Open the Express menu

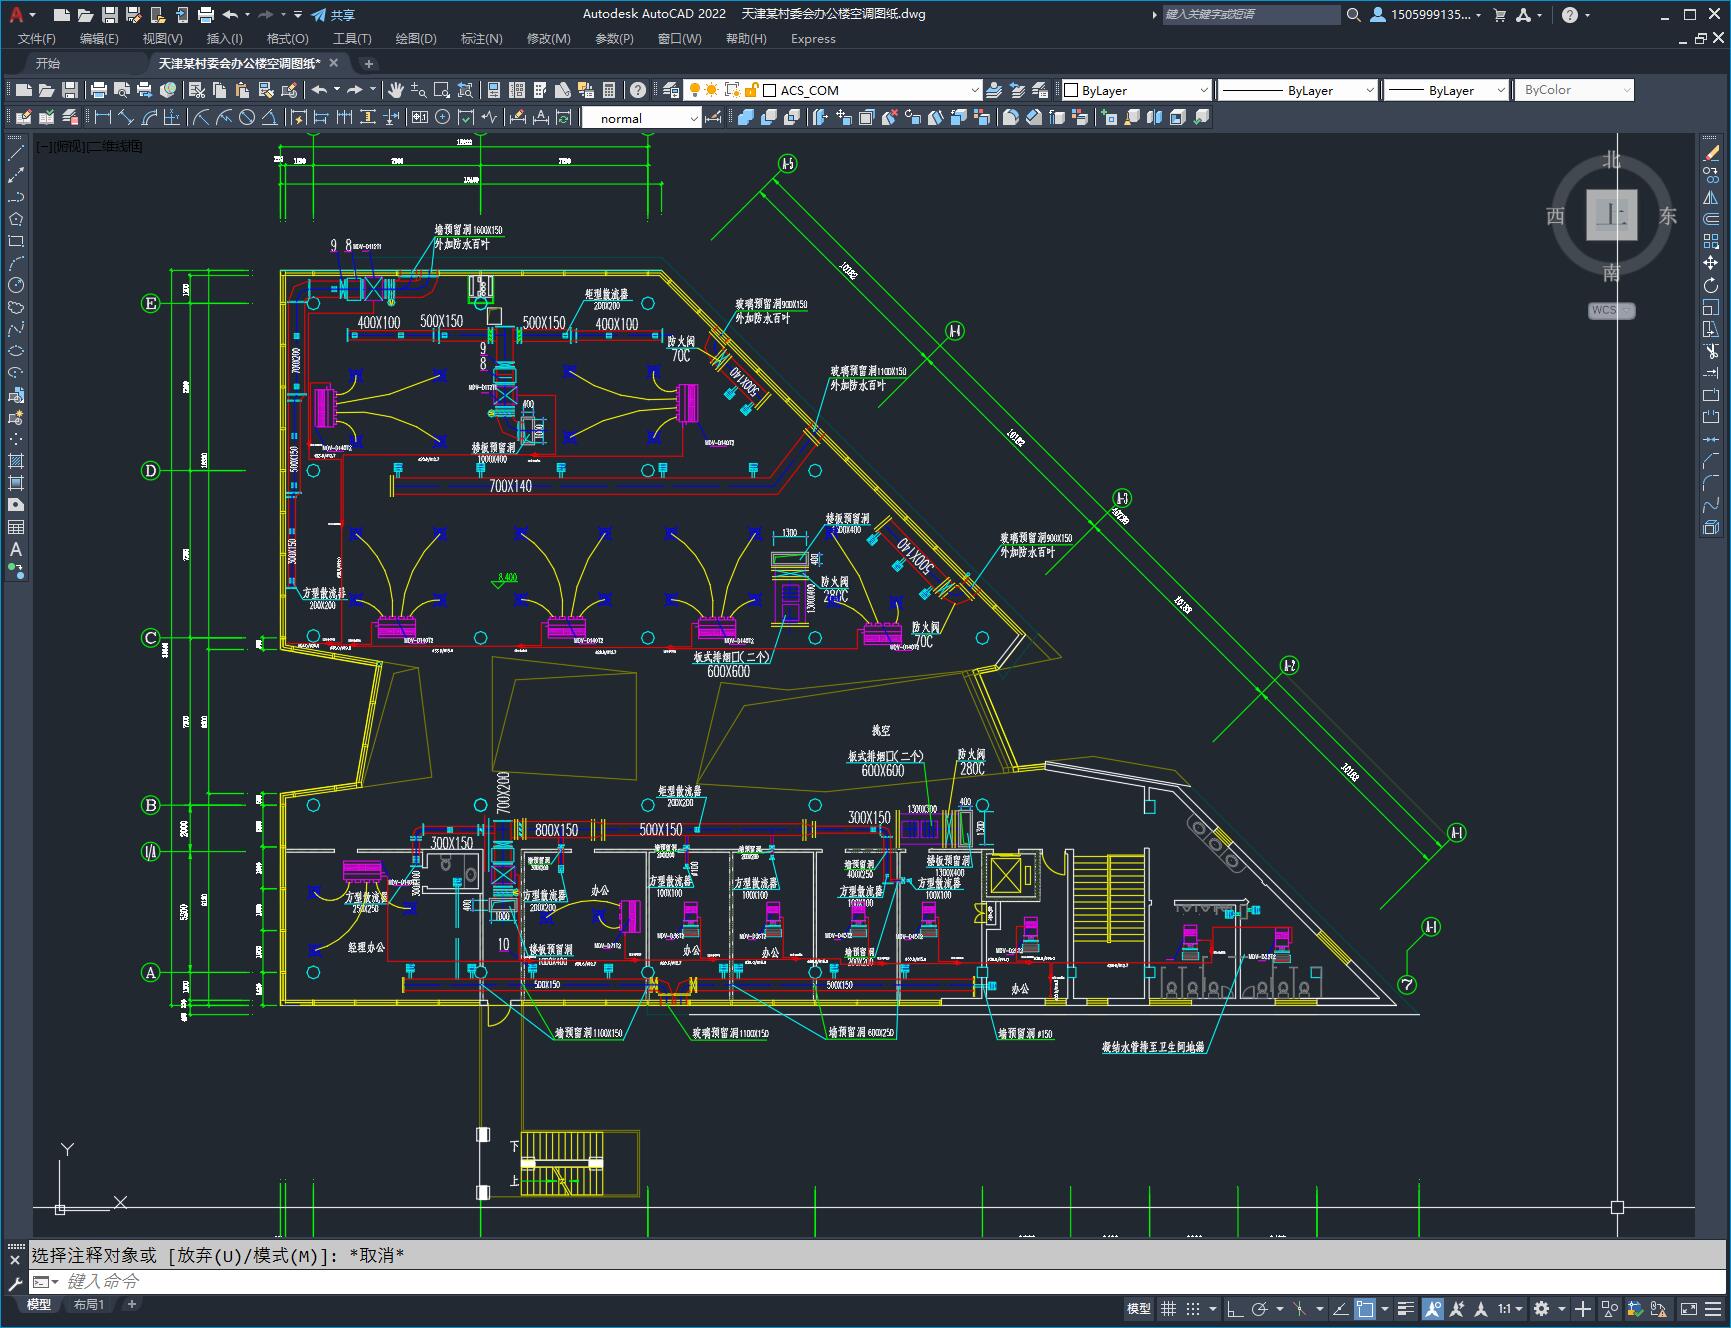coord(813,39)
